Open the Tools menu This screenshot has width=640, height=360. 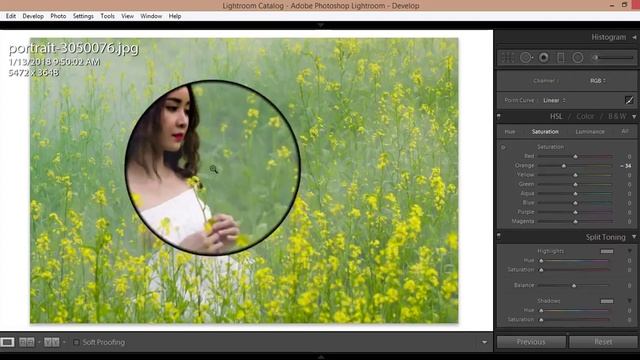click(x=107, y=16)
